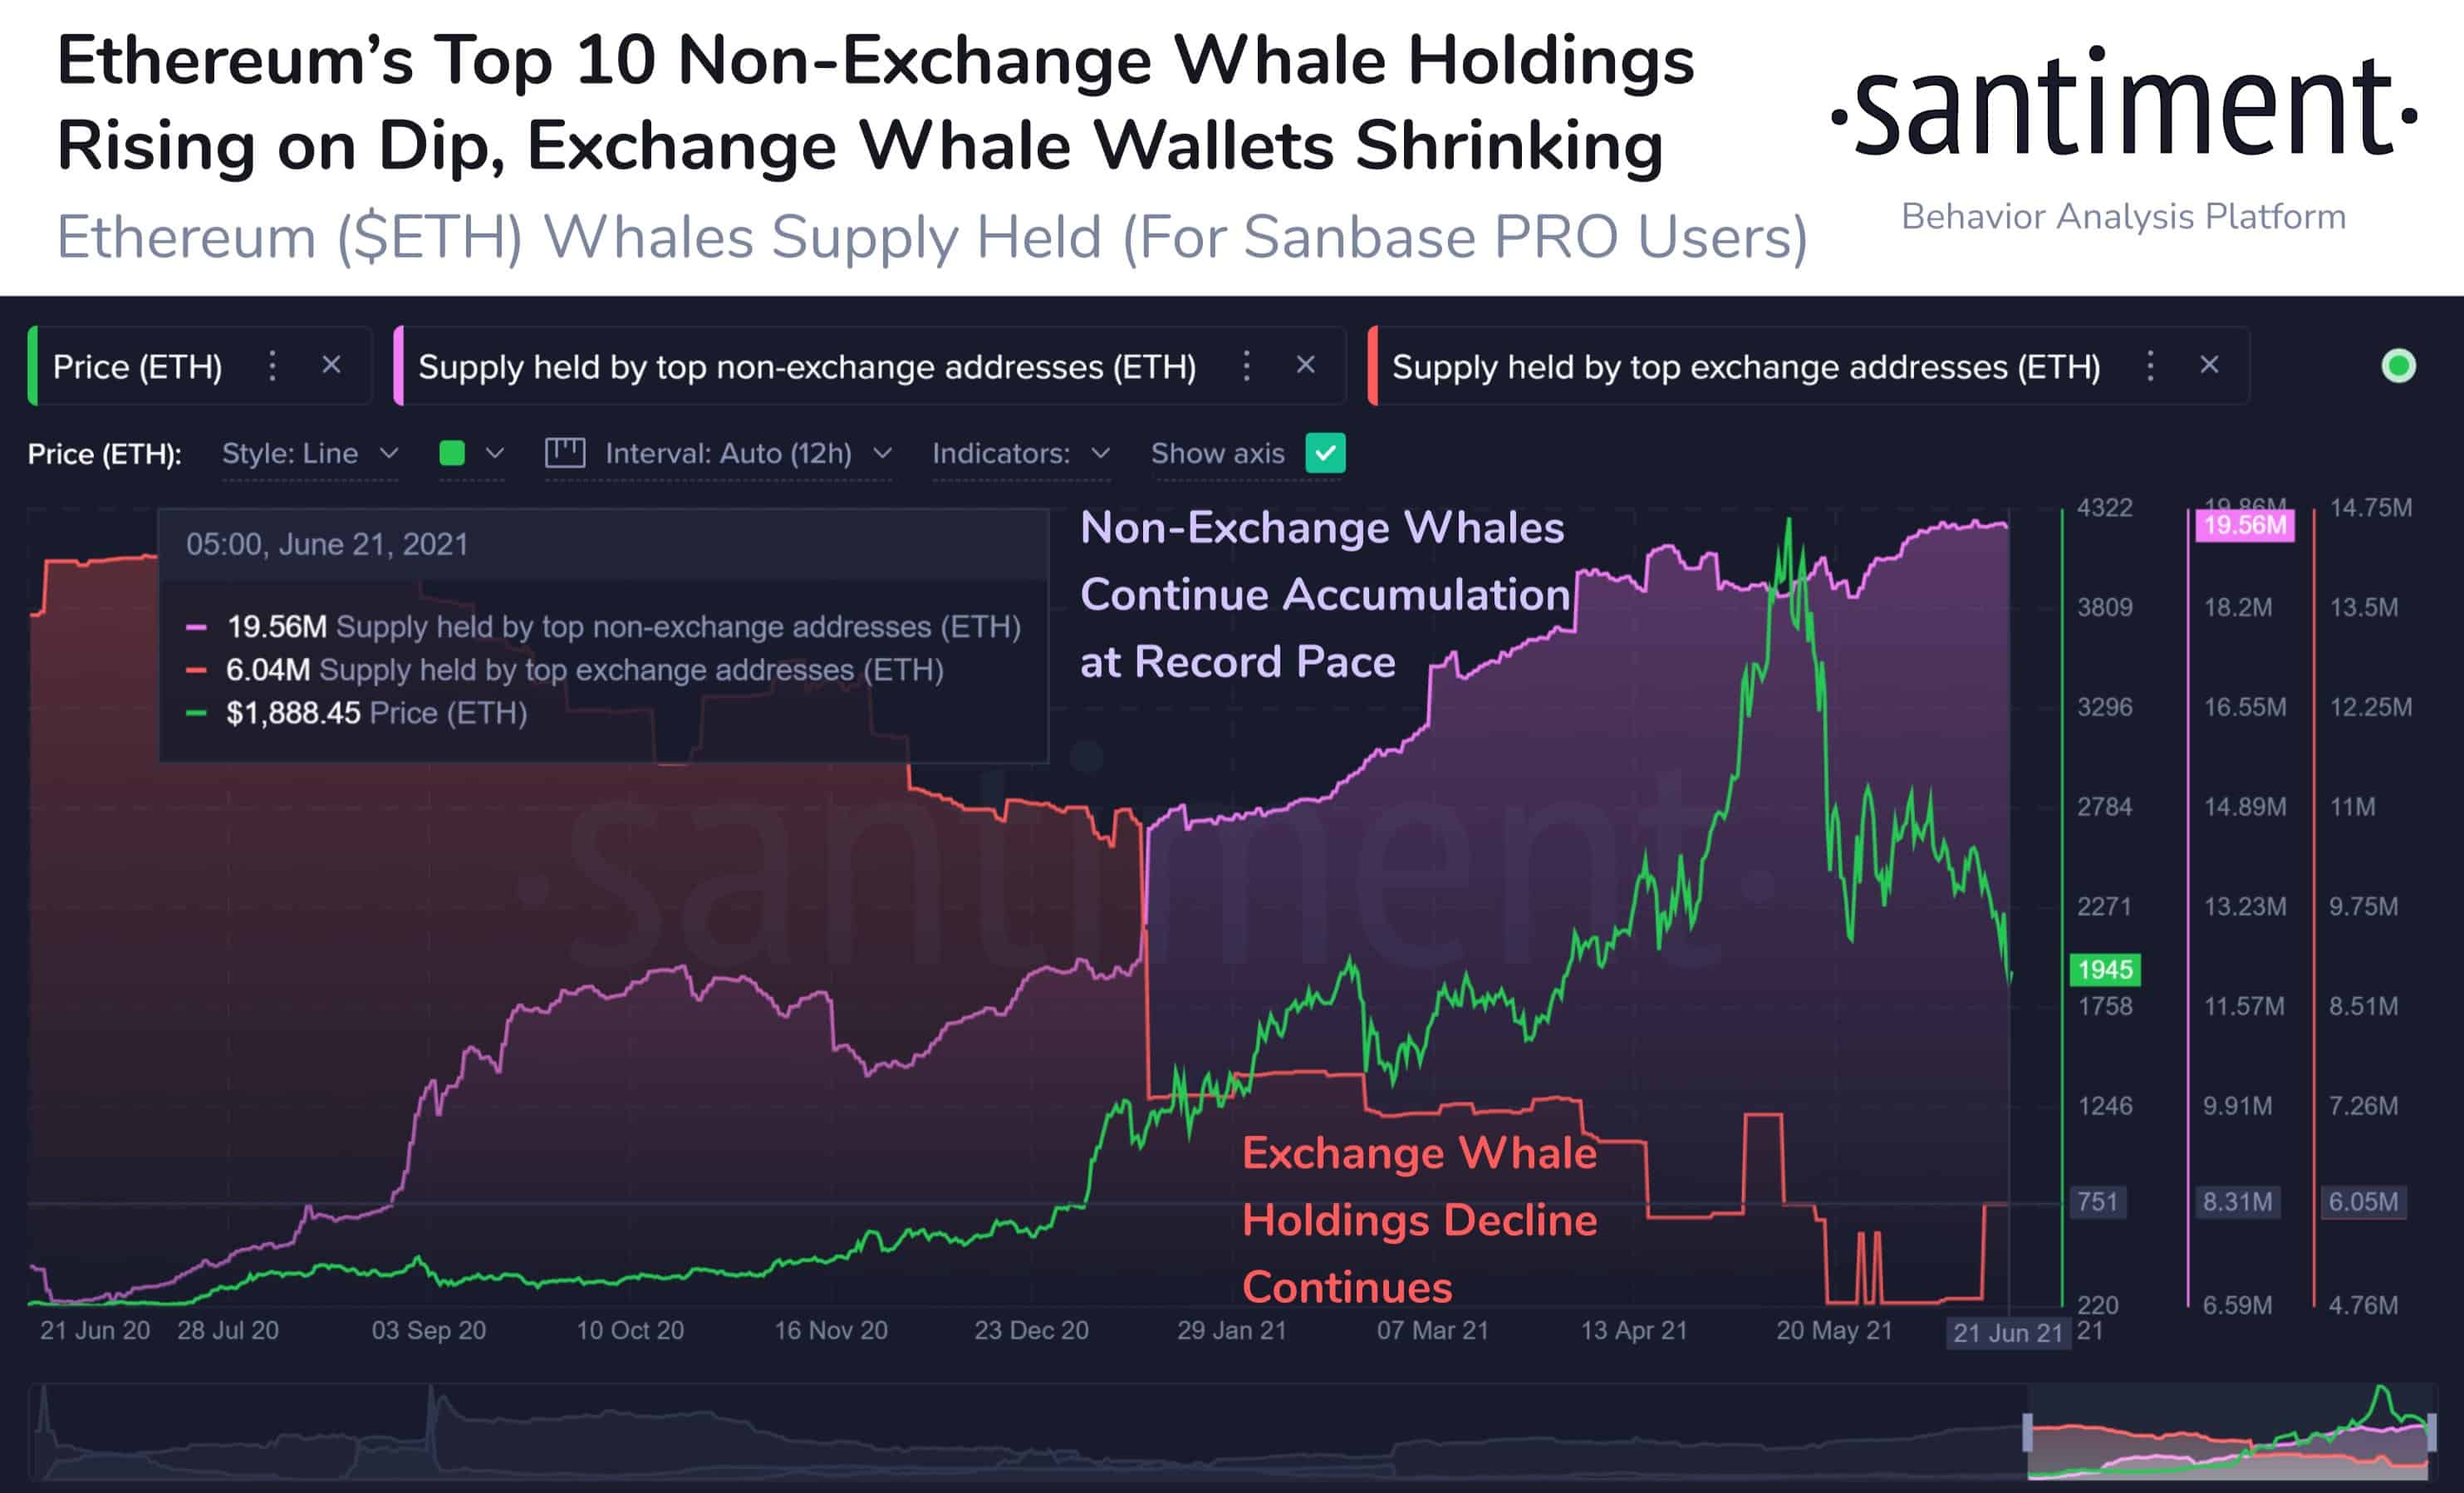Uncheck the Show axis checkbox
The width and height of the screenshot is (2464, 1493).
pos(1325,453)
